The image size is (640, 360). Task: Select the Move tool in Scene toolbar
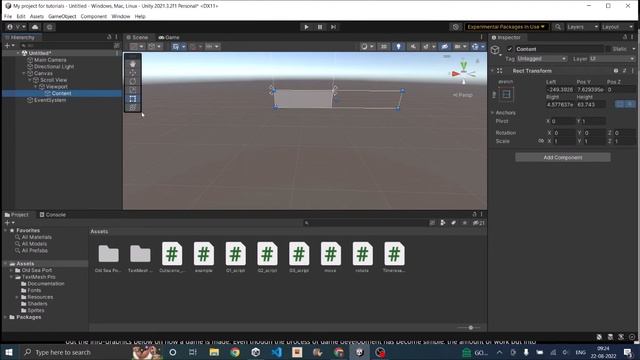point(133,73)
